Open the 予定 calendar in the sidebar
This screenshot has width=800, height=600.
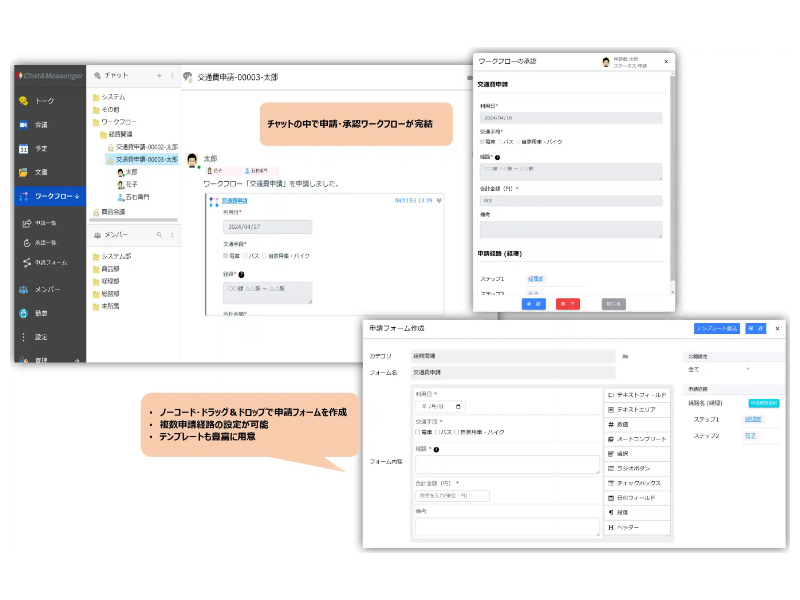click(x=50, y=149)
